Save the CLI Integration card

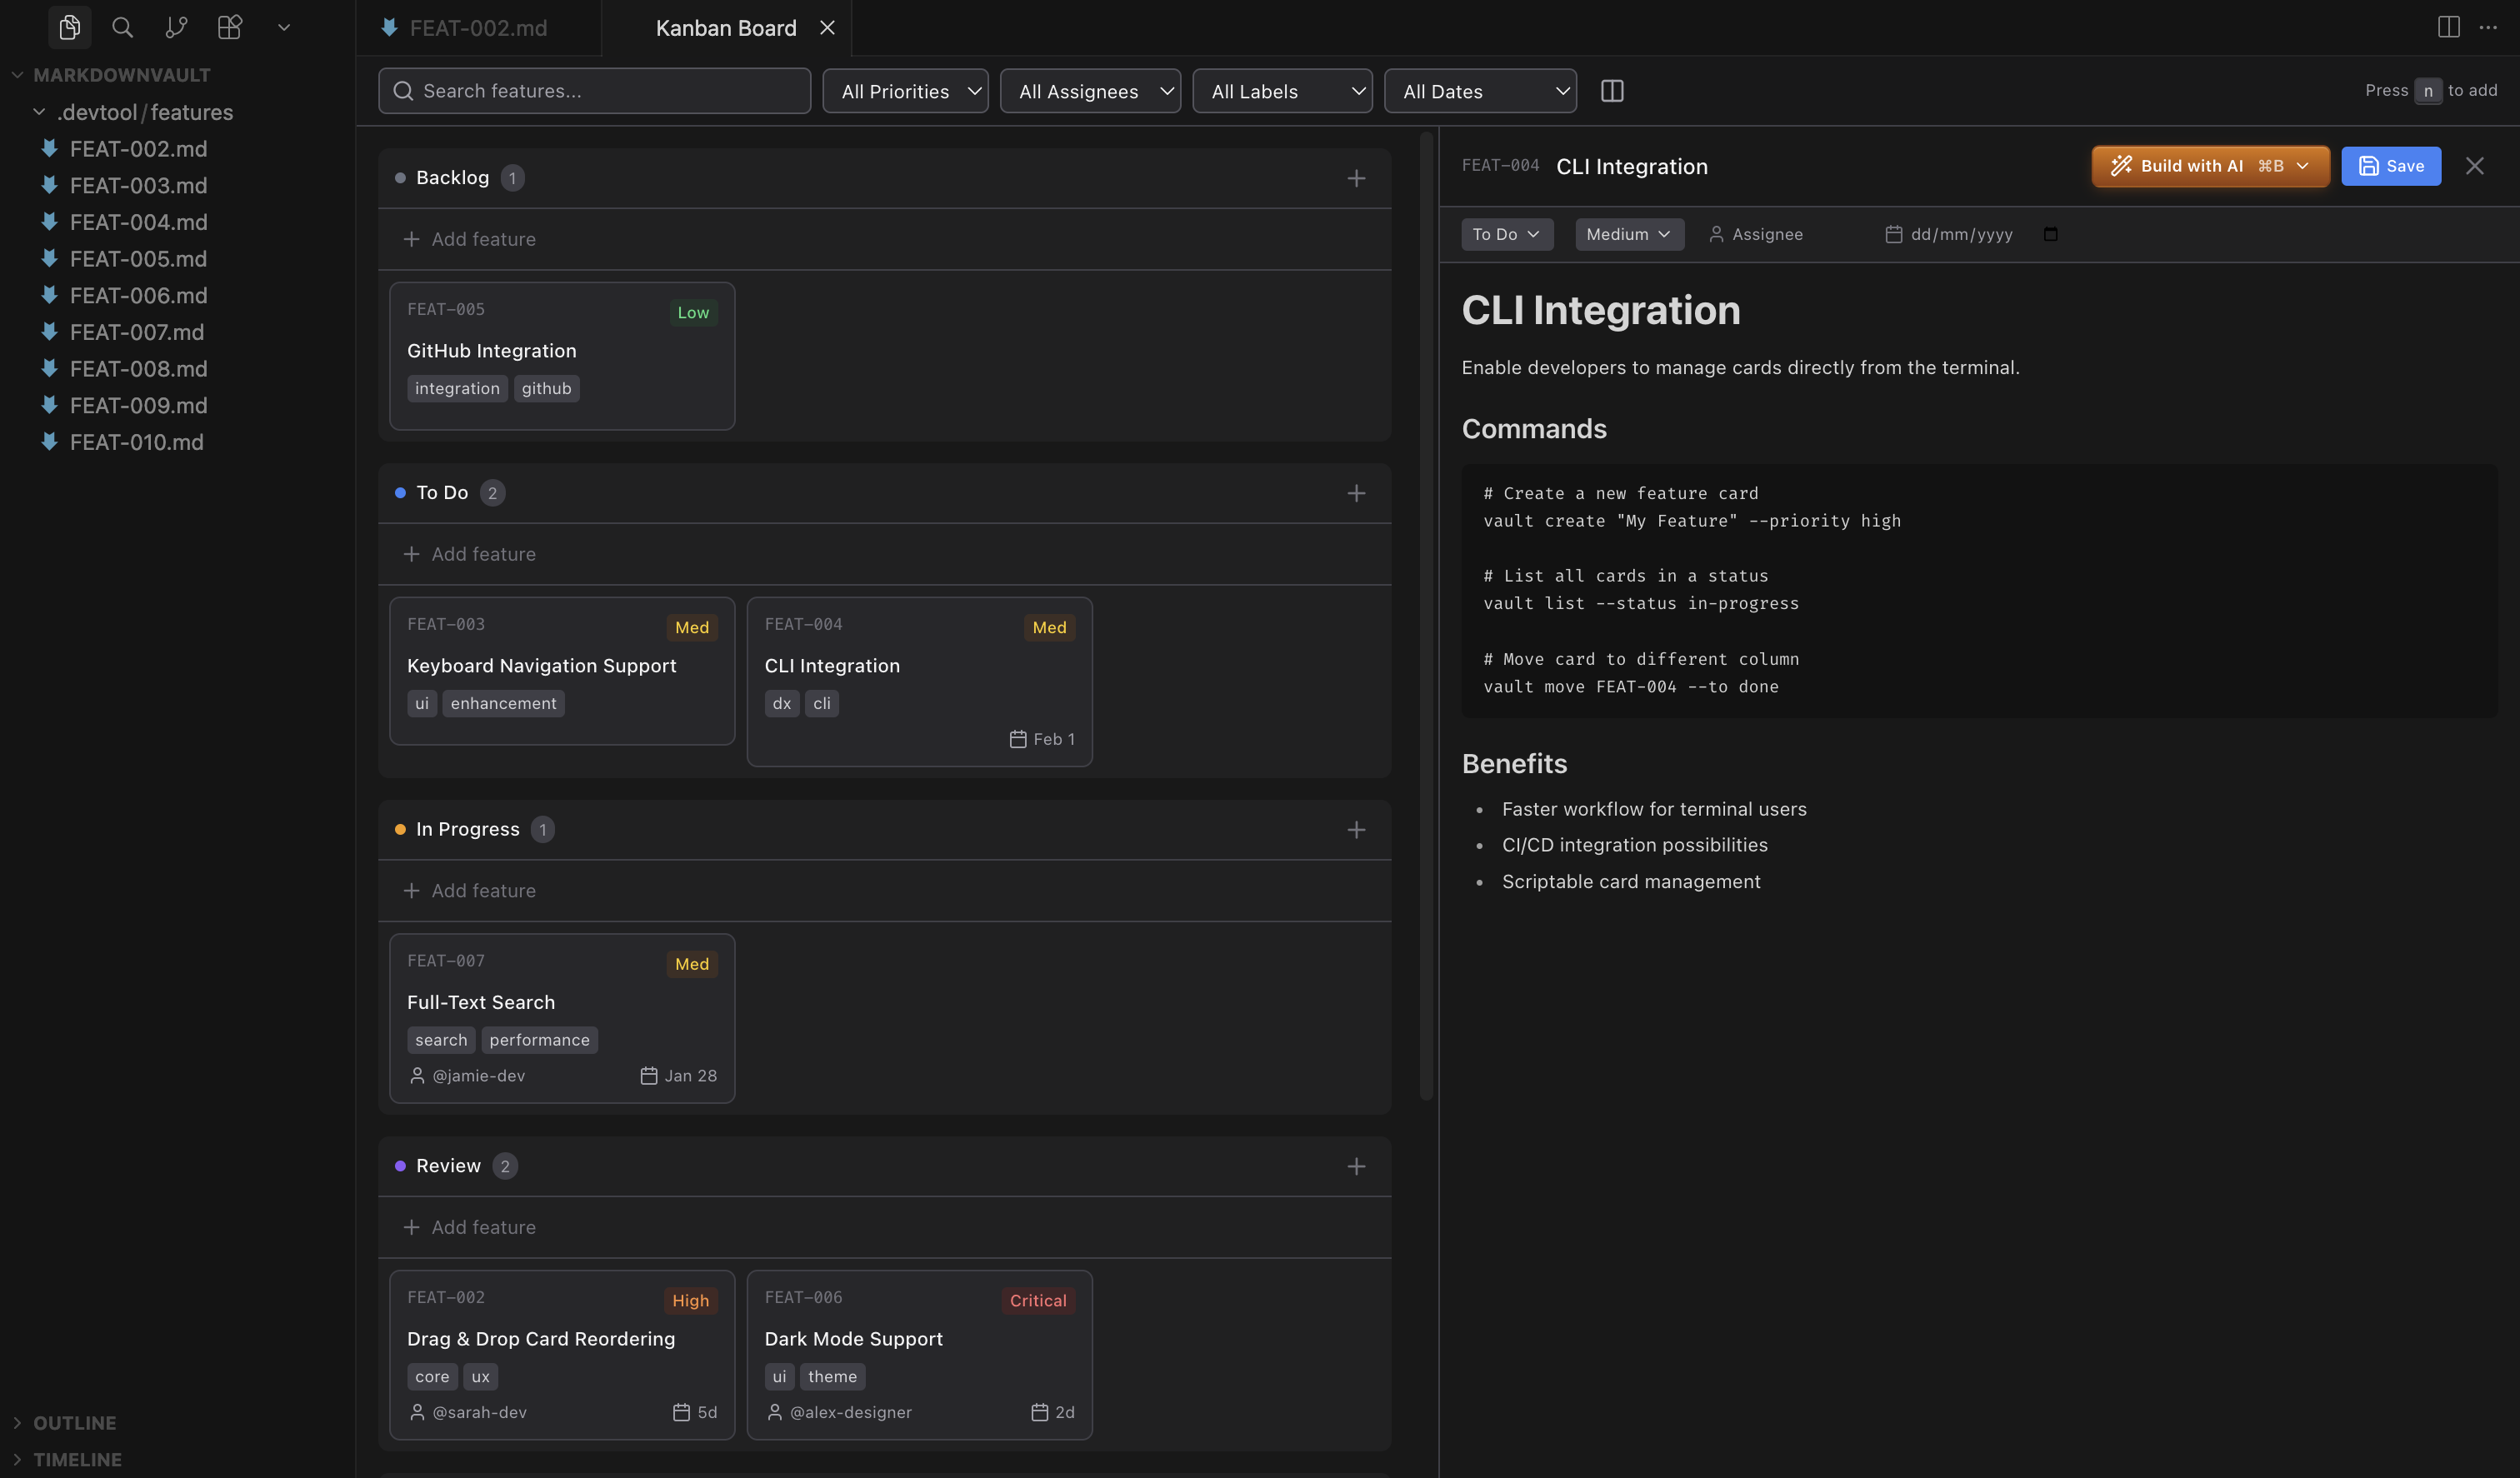[2390, 166]
